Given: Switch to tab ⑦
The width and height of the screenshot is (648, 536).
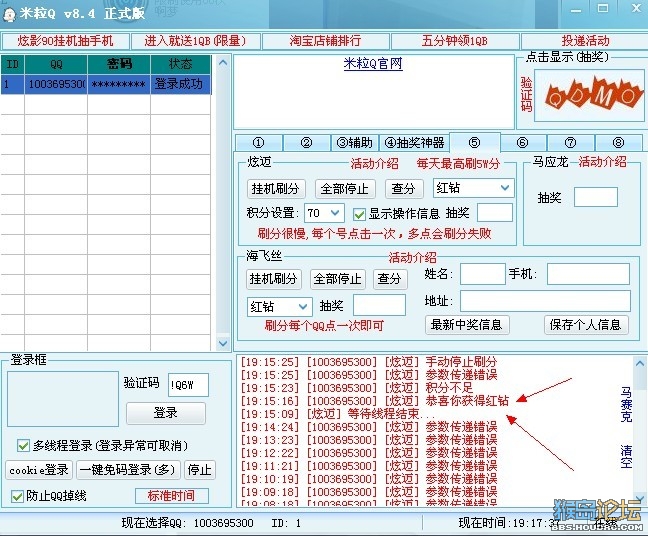Looking at the screenshot, I should tap(570, 143).
